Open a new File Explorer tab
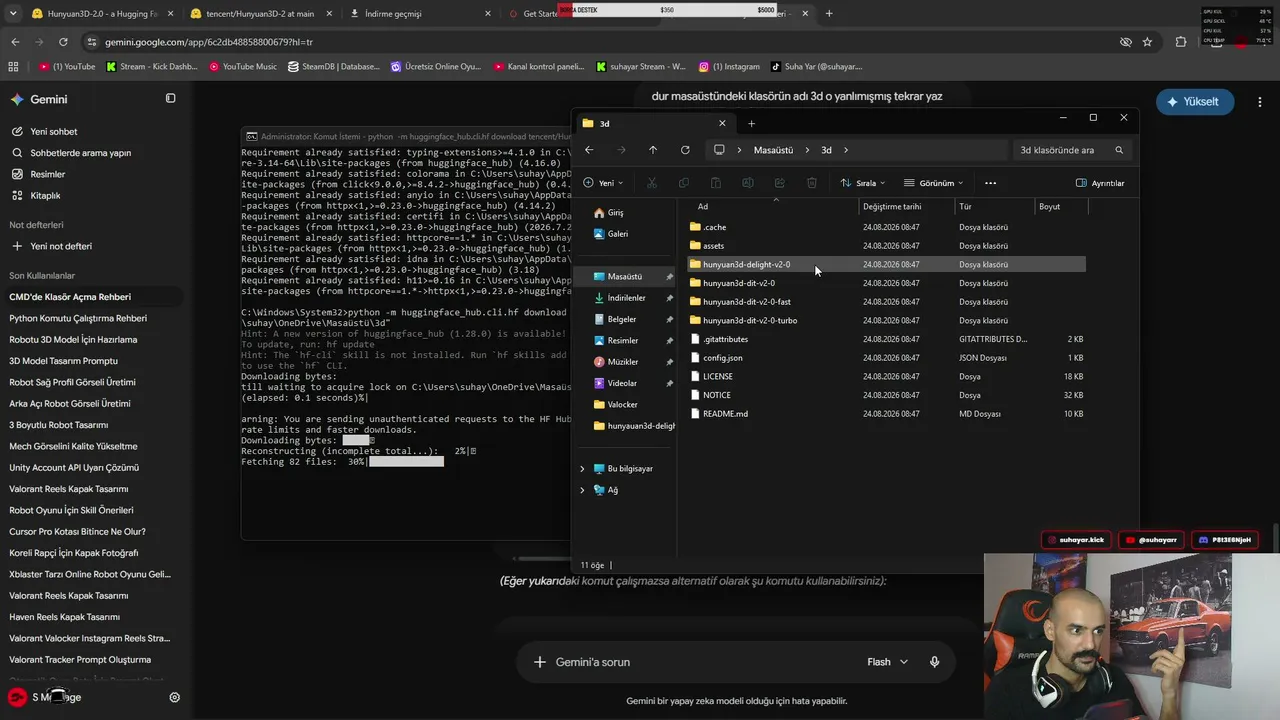 tap(751, 124)
